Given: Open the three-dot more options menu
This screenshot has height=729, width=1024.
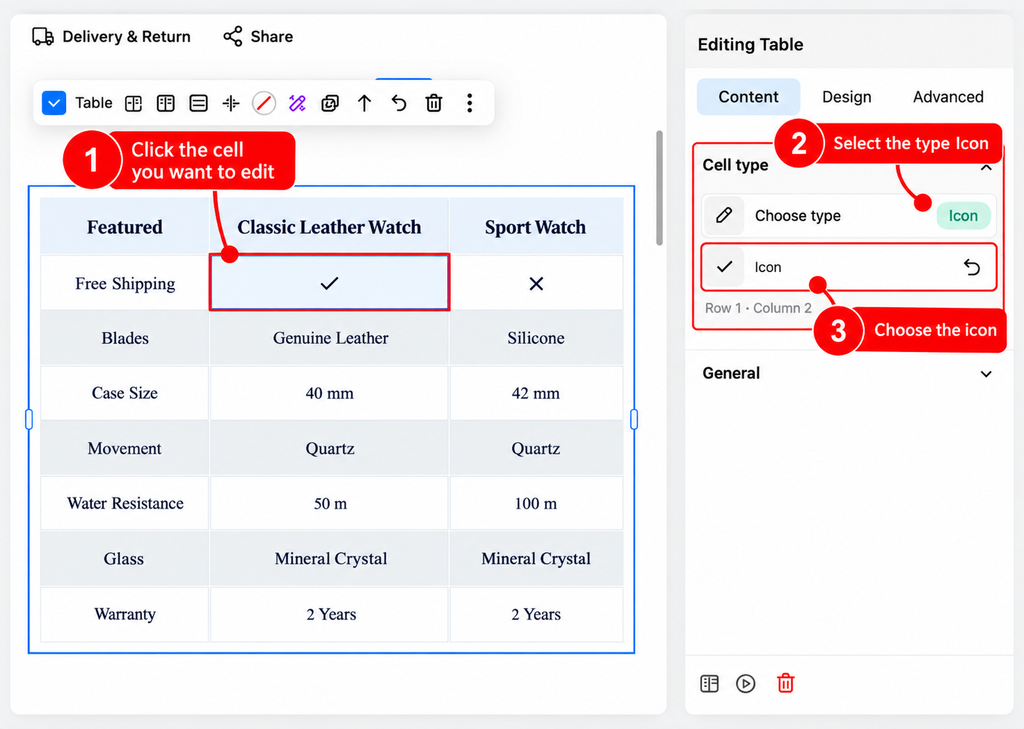Looking at the screenshot, I should [x=470, y=103].
